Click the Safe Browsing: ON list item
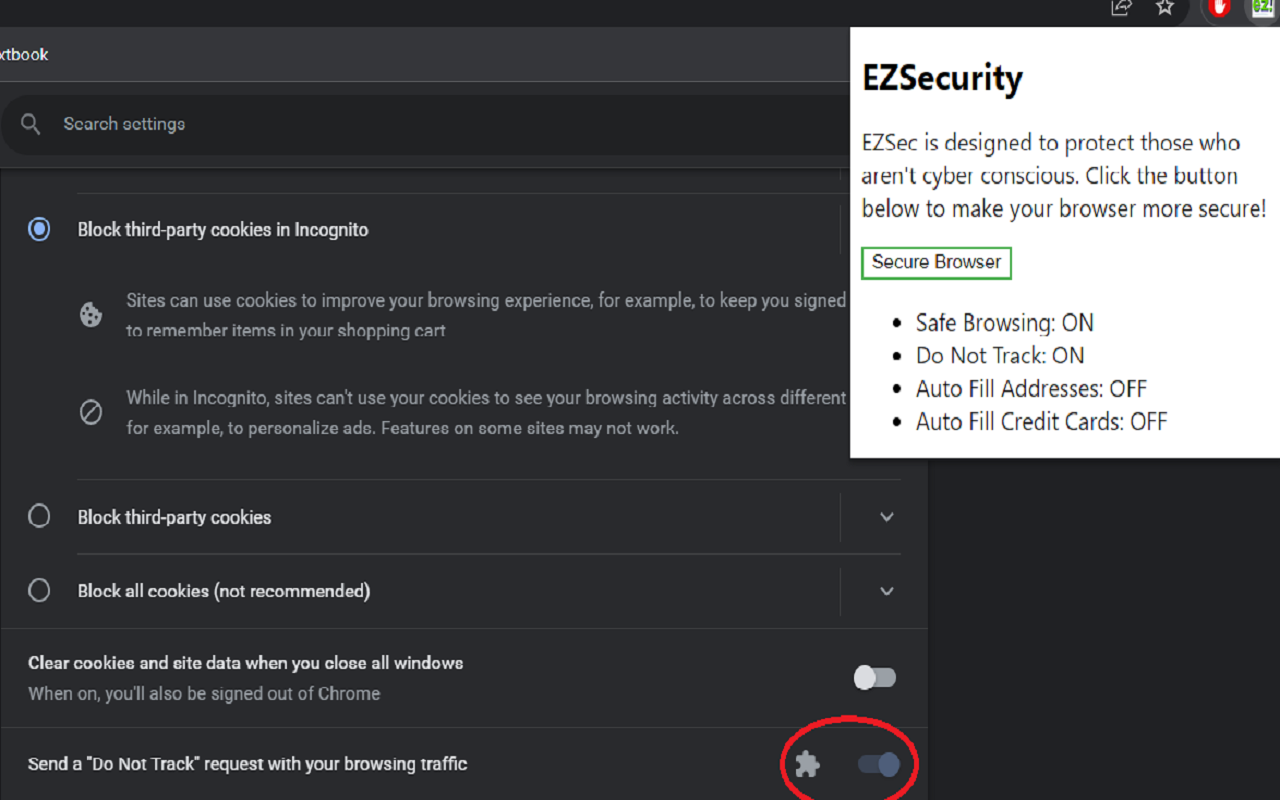 point(1004,323)
